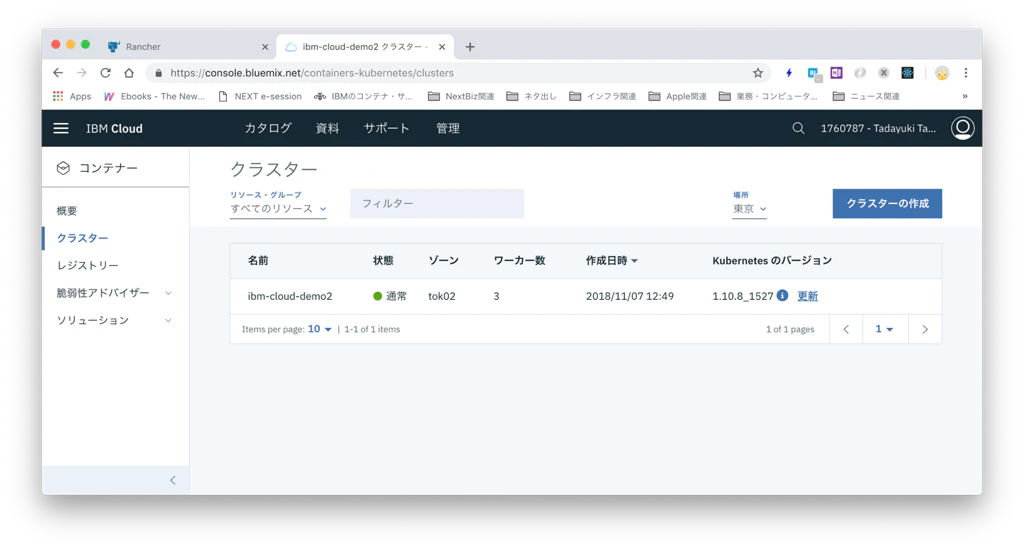Open the サポート menu
The image size is (1024, 550).
click(387, 128)
